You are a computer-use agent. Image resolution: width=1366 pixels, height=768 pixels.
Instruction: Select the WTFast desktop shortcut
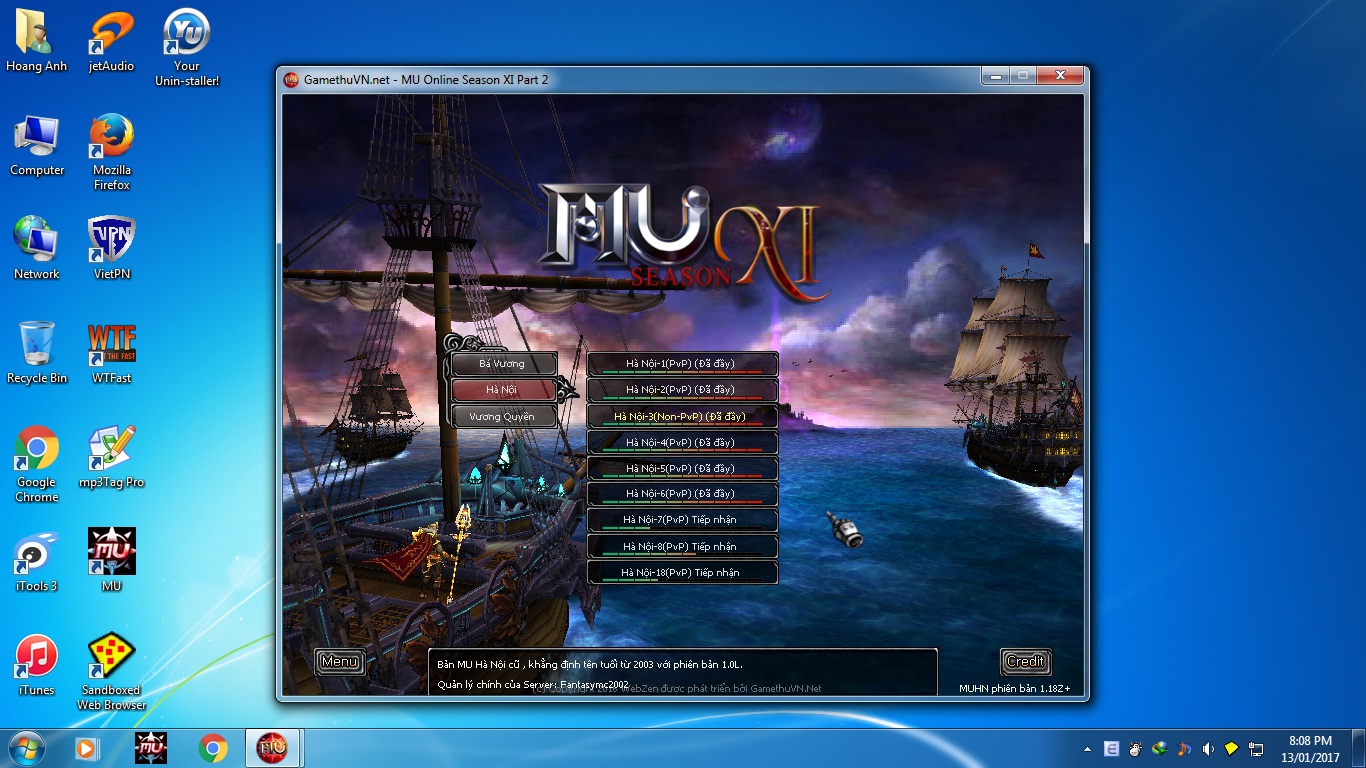pyautogui.click(x=111, y=353)
